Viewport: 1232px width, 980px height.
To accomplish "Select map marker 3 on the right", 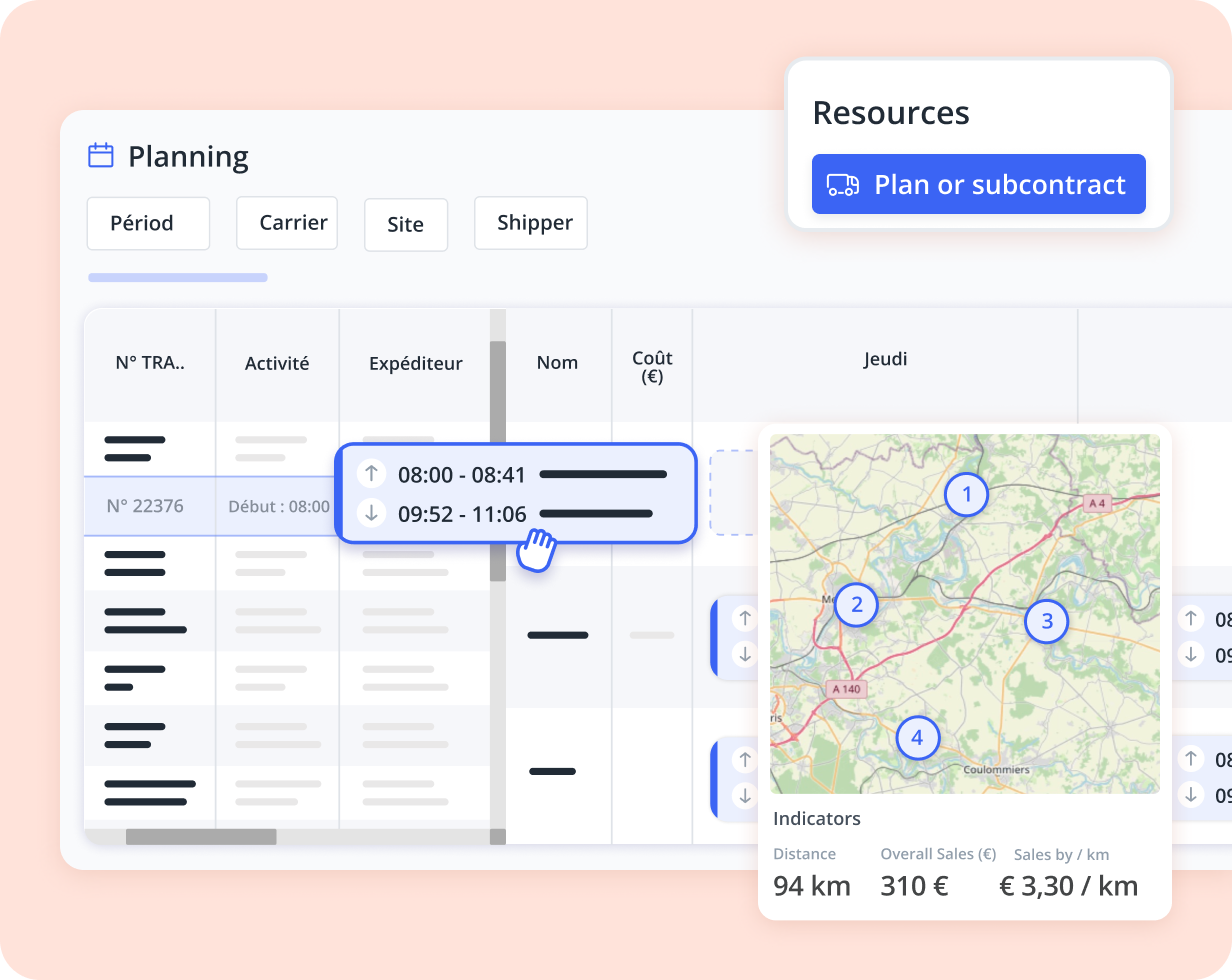I will [x=1047, y=622].
